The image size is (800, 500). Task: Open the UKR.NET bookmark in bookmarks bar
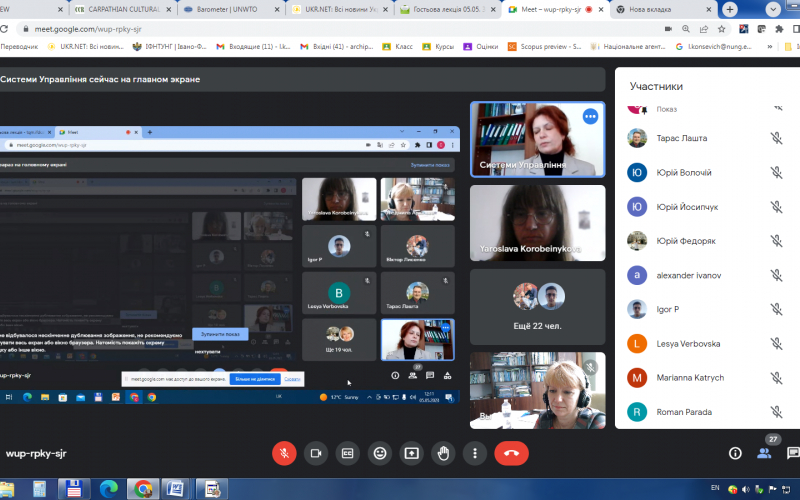[x=85, y=46]
